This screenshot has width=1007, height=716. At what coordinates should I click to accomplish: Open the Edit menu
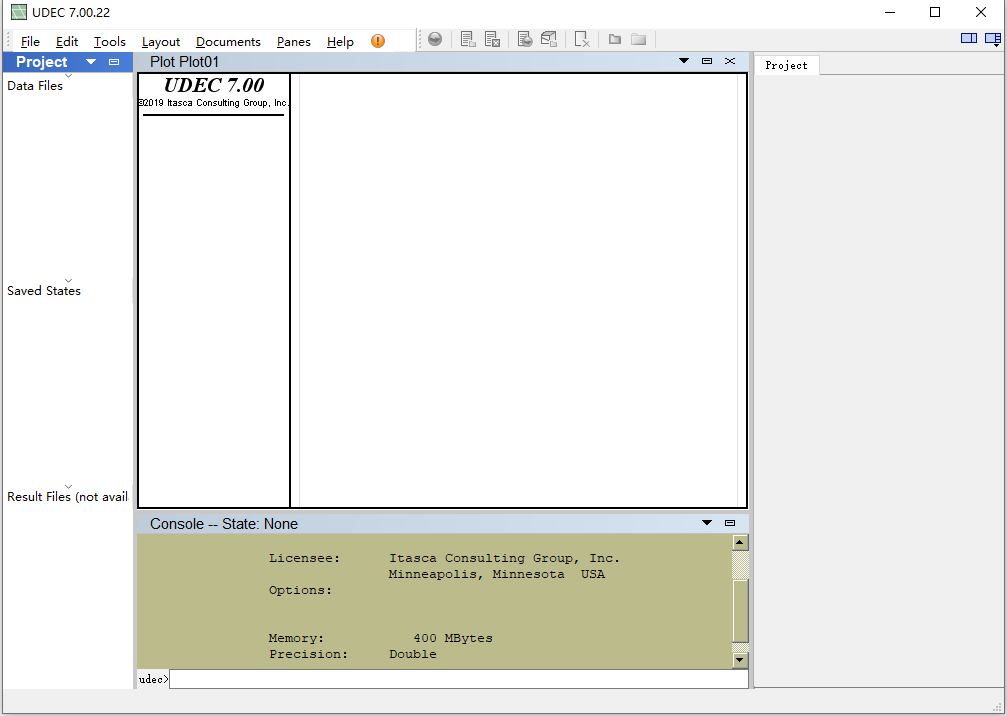coord(67,42)
